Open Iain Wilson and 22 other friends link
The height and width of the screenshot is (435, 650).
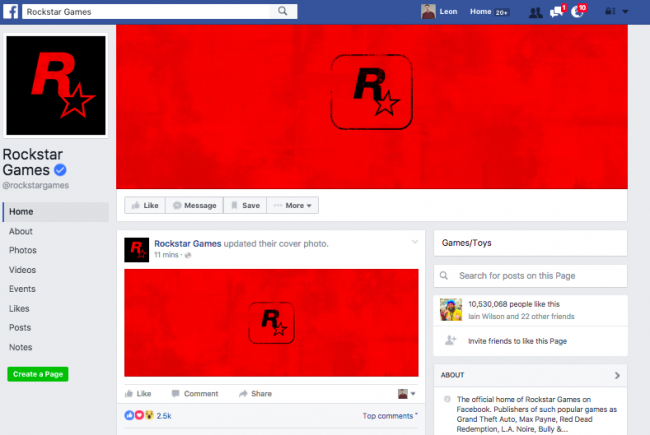pos(521,316)
